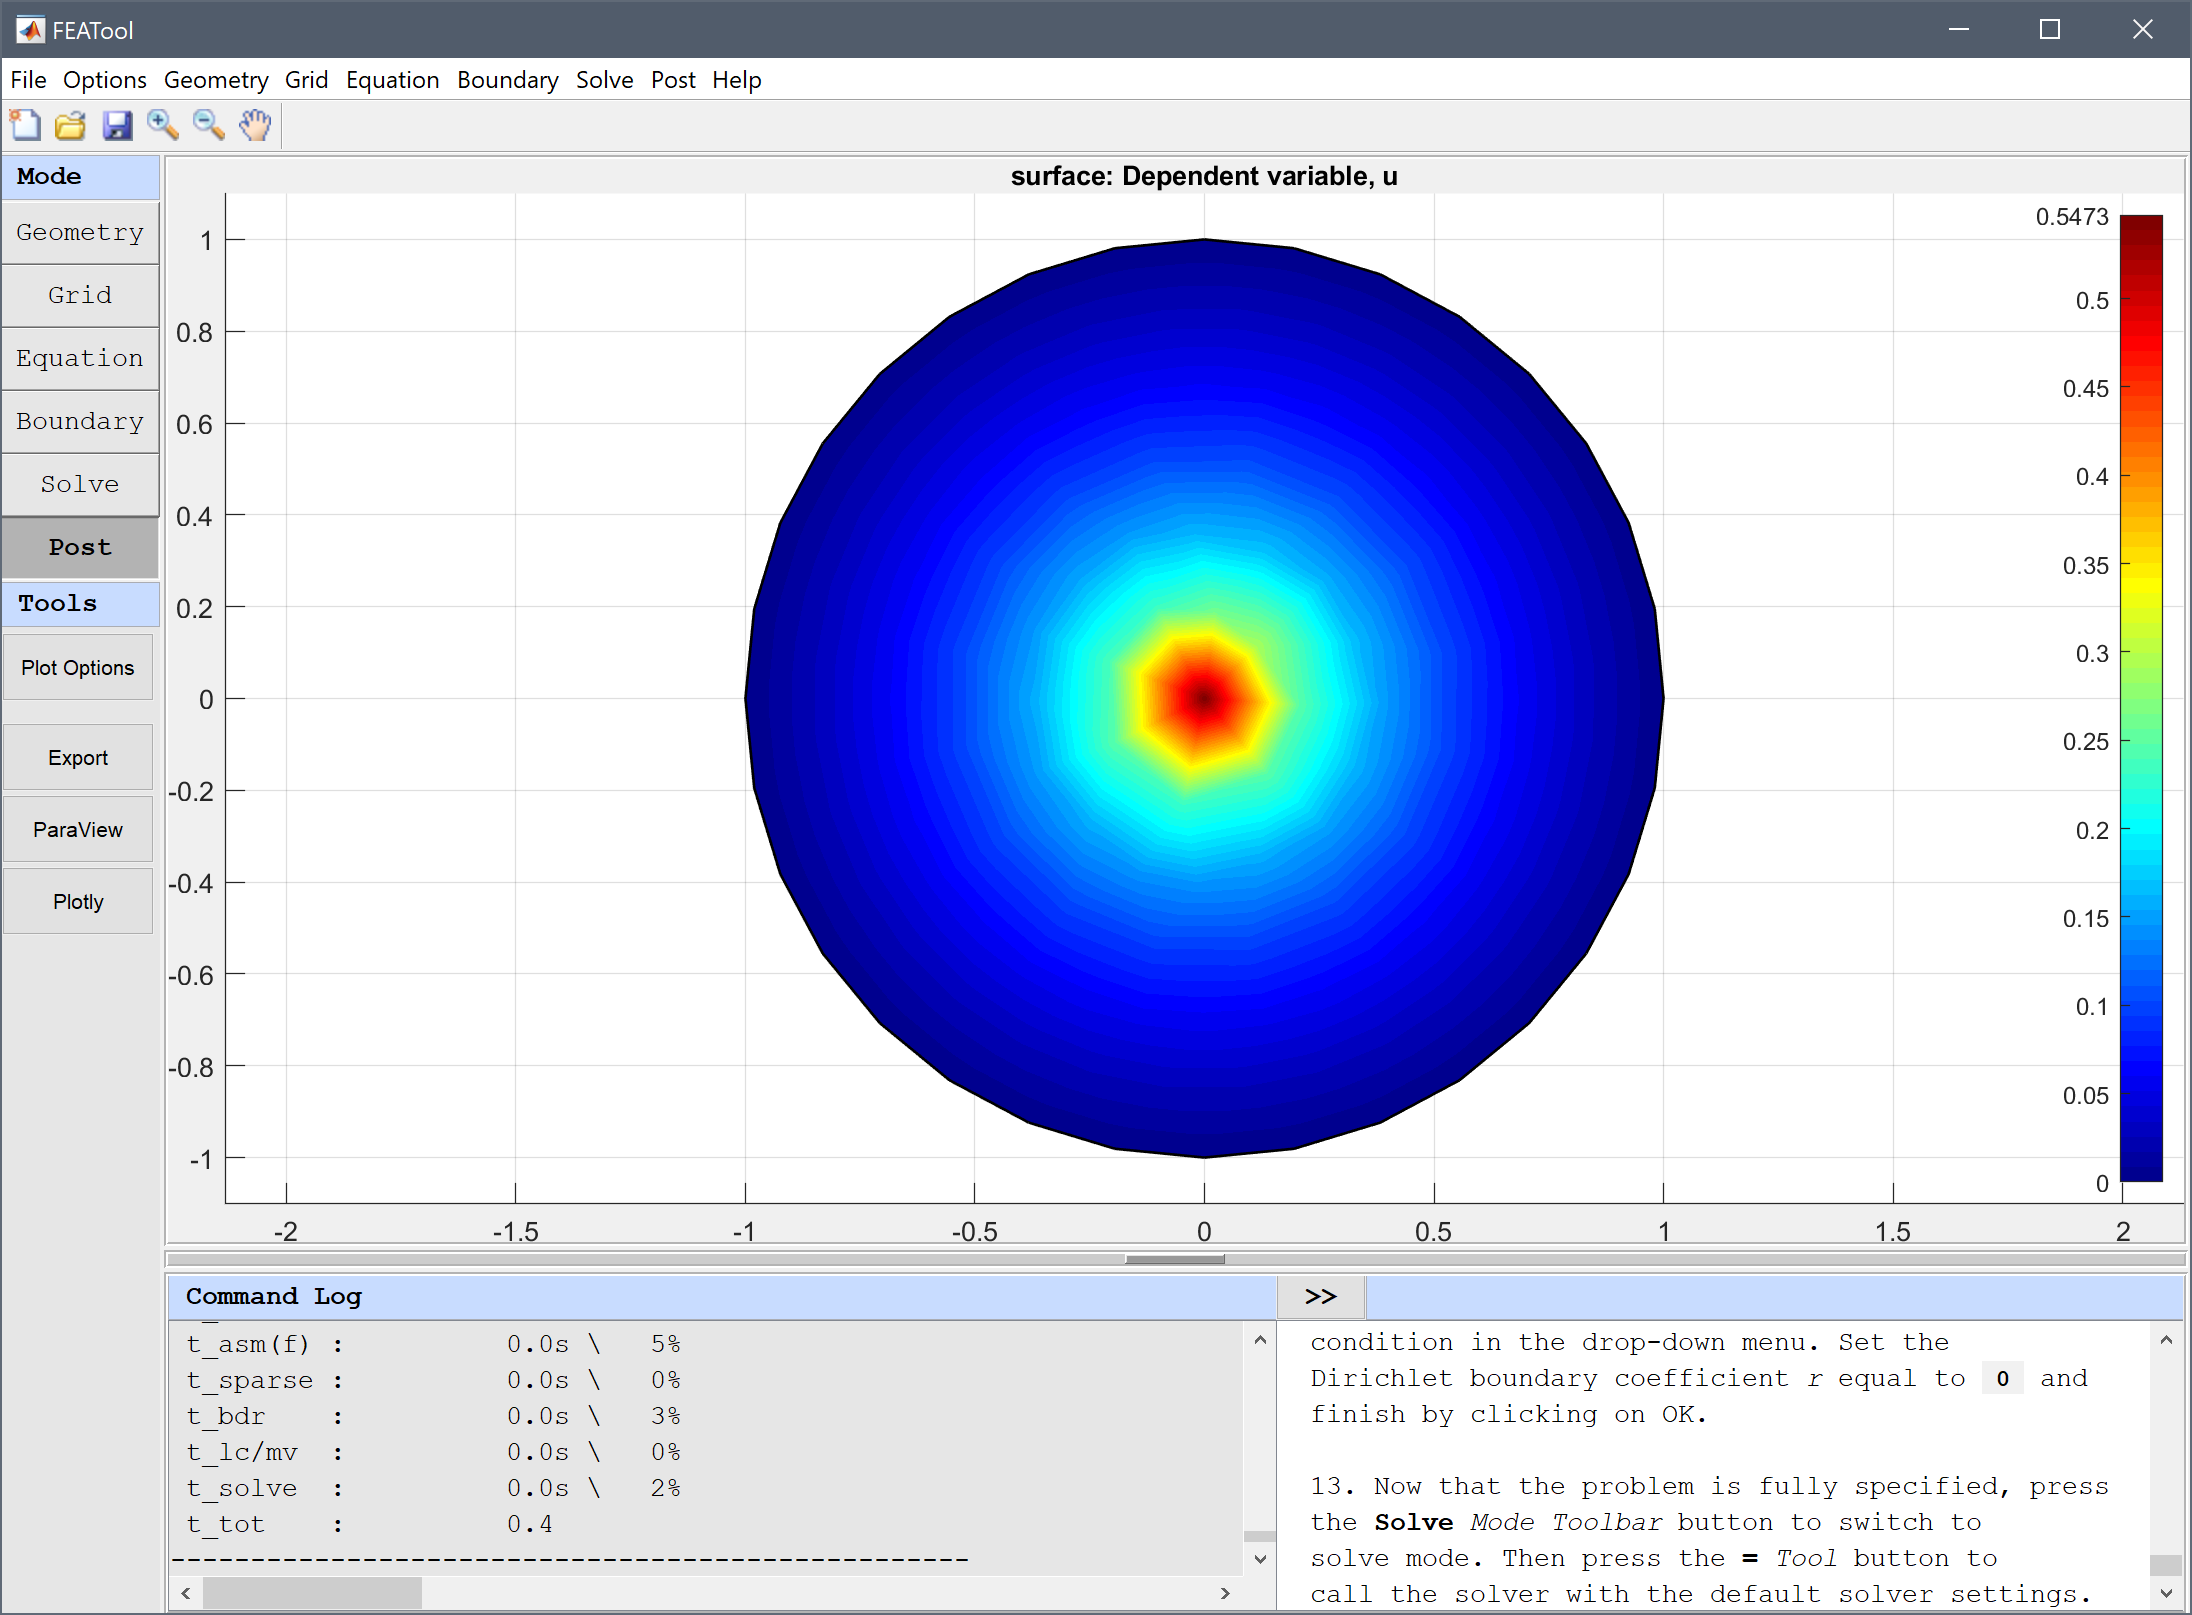The image size is (2192, 1615).
Task: Click the Command Log header label
Action: click(x=273, y=1297)
